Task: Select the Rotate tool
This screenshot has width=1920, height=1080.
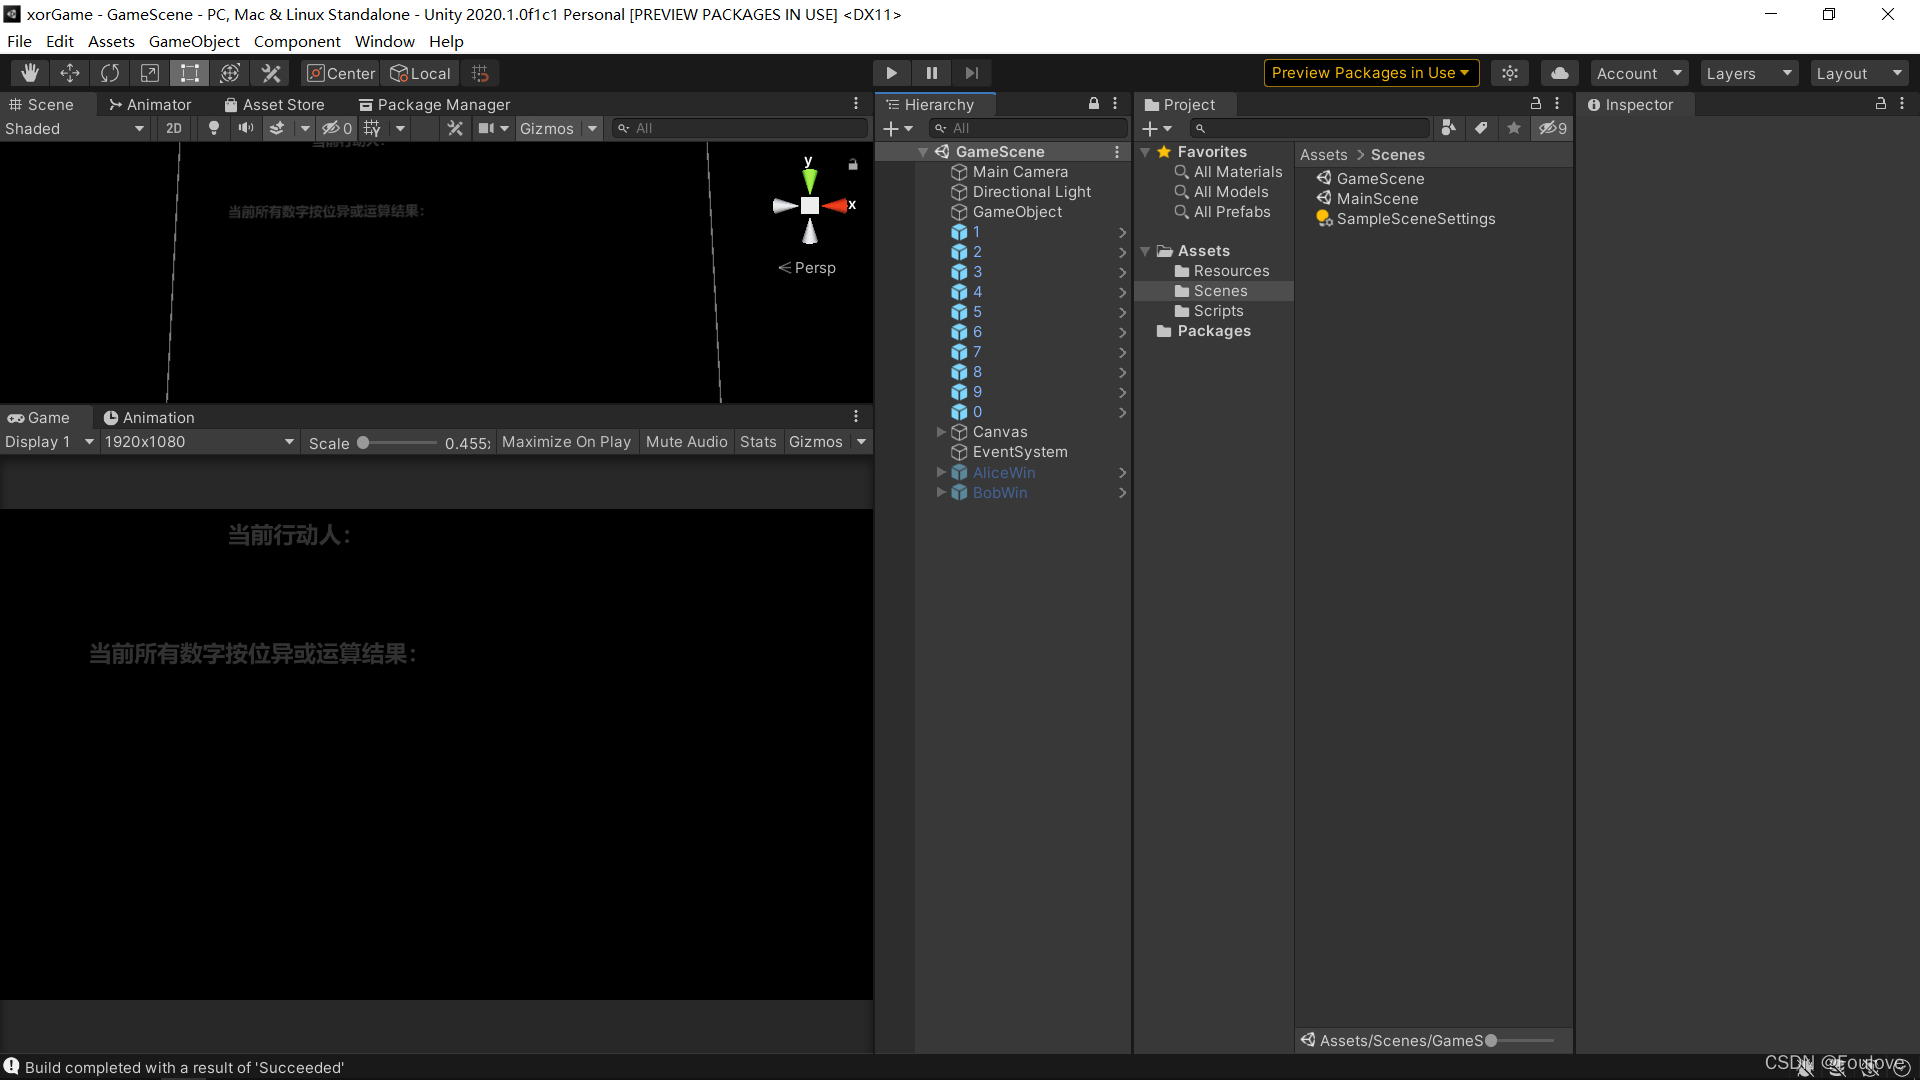Action: (110, 73)
